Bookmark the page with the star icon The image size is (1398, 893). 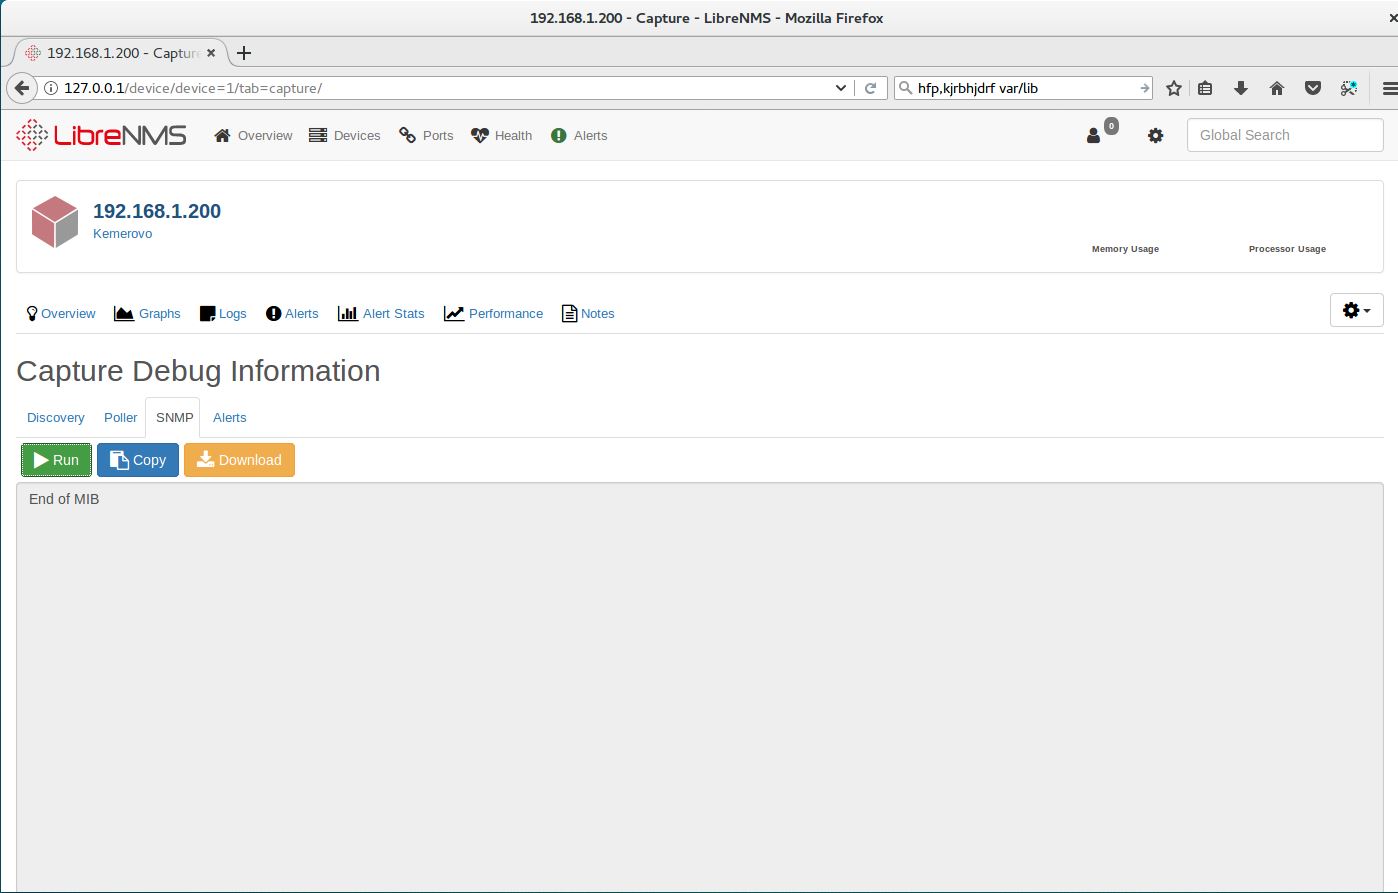1172,88
